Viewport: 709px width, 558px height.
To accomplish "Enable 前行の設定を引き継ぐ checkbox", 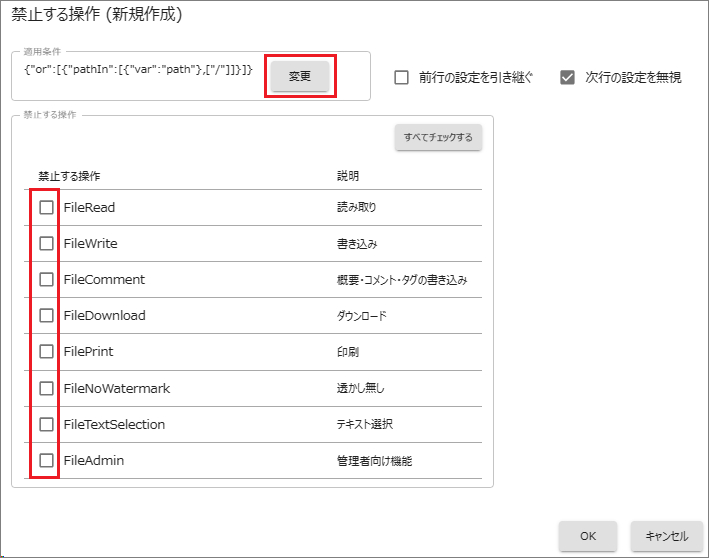I will [402, 77].
